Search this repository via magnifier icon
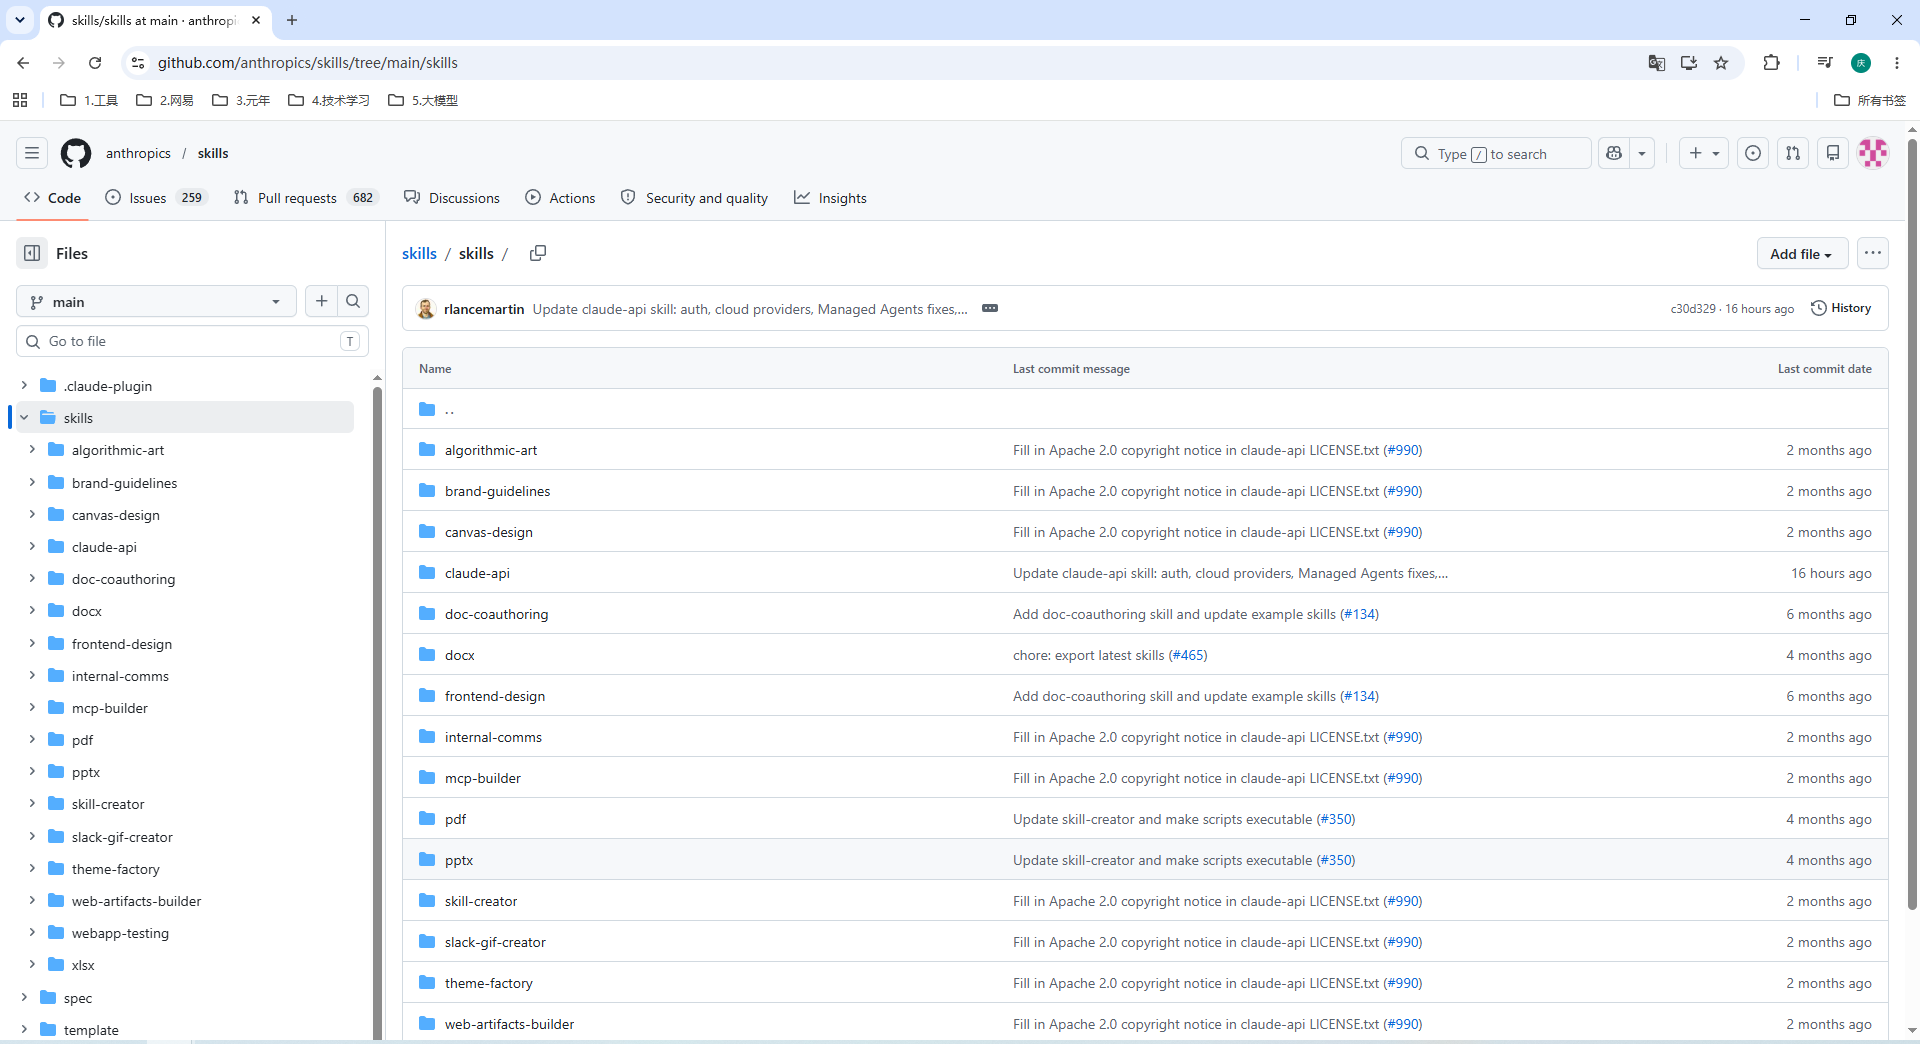The height and width of the screenshot is (1044, 1920). (x=353, y=301)
